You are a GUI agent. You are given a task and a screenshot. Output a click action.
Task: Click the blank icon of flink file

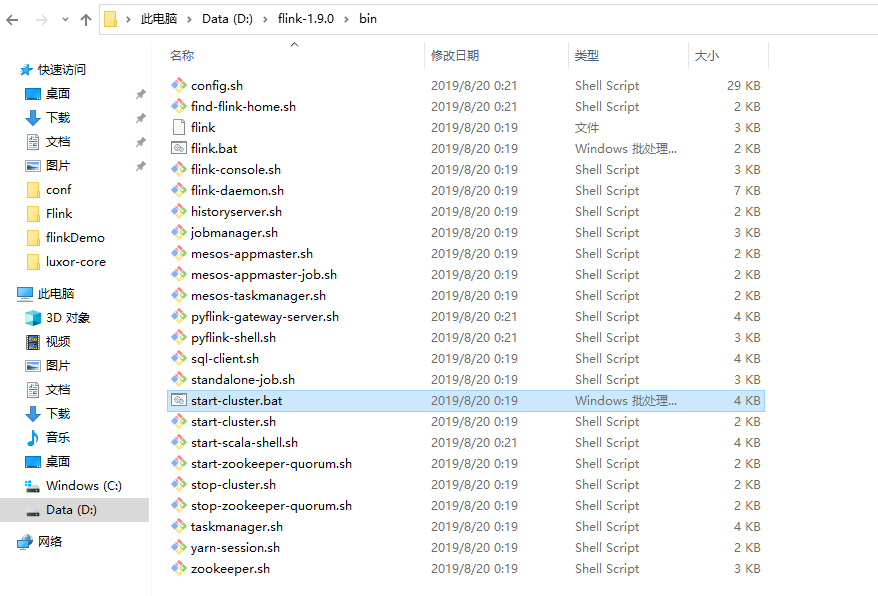tap(179, 127)
